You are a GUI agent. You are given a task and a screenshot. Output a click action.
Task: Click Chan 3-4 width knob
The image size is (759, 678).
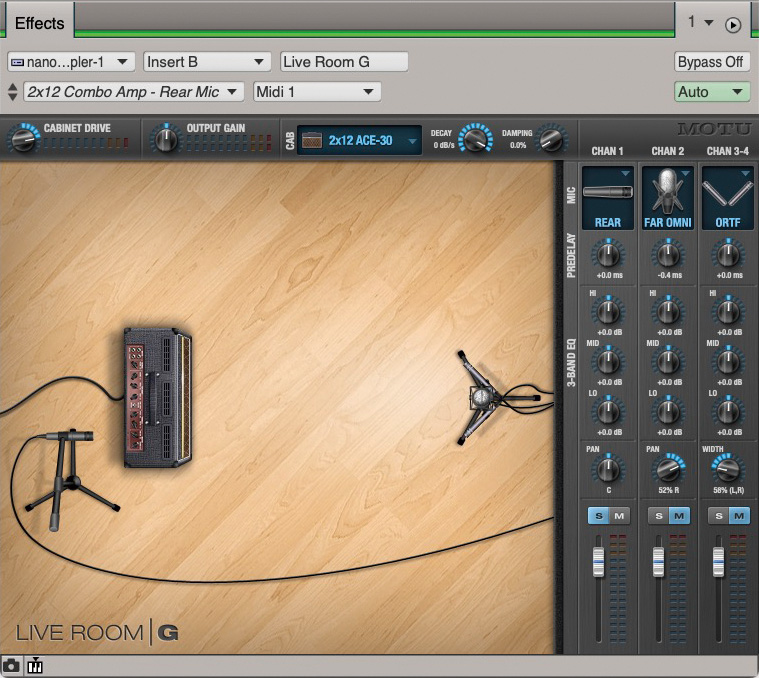point(728,468)
